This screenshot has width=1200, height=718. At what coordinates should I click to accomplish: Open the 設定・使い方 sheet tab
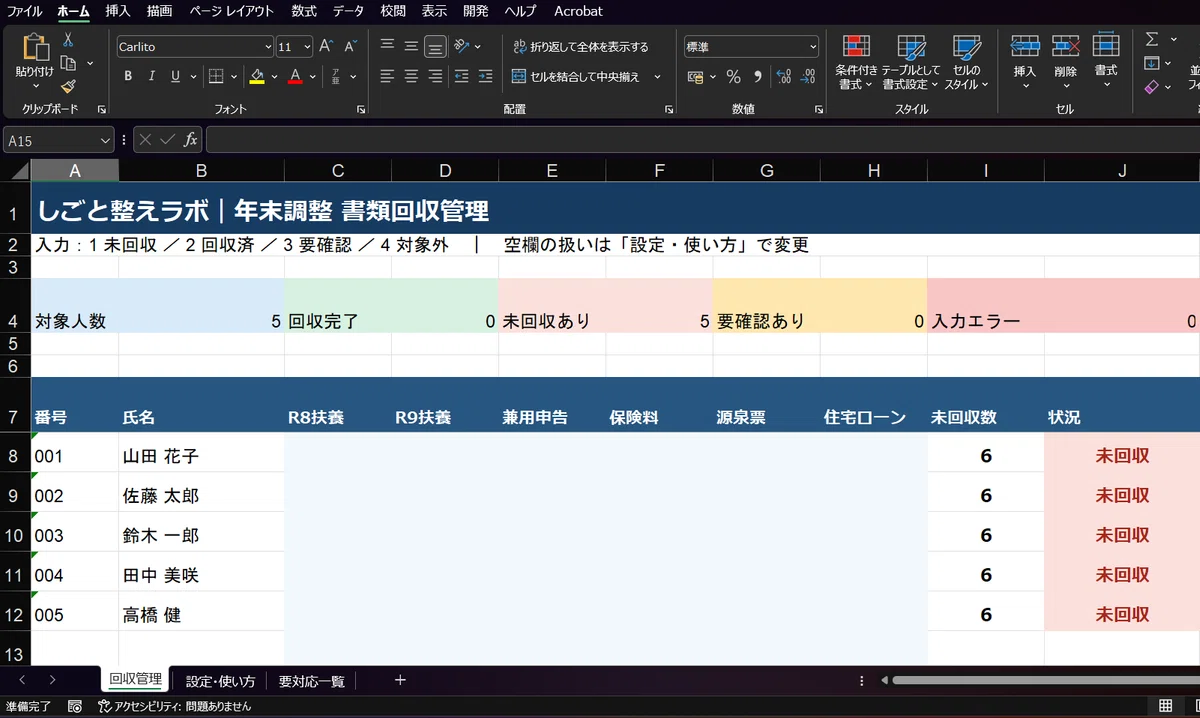[x=221, y=681]
